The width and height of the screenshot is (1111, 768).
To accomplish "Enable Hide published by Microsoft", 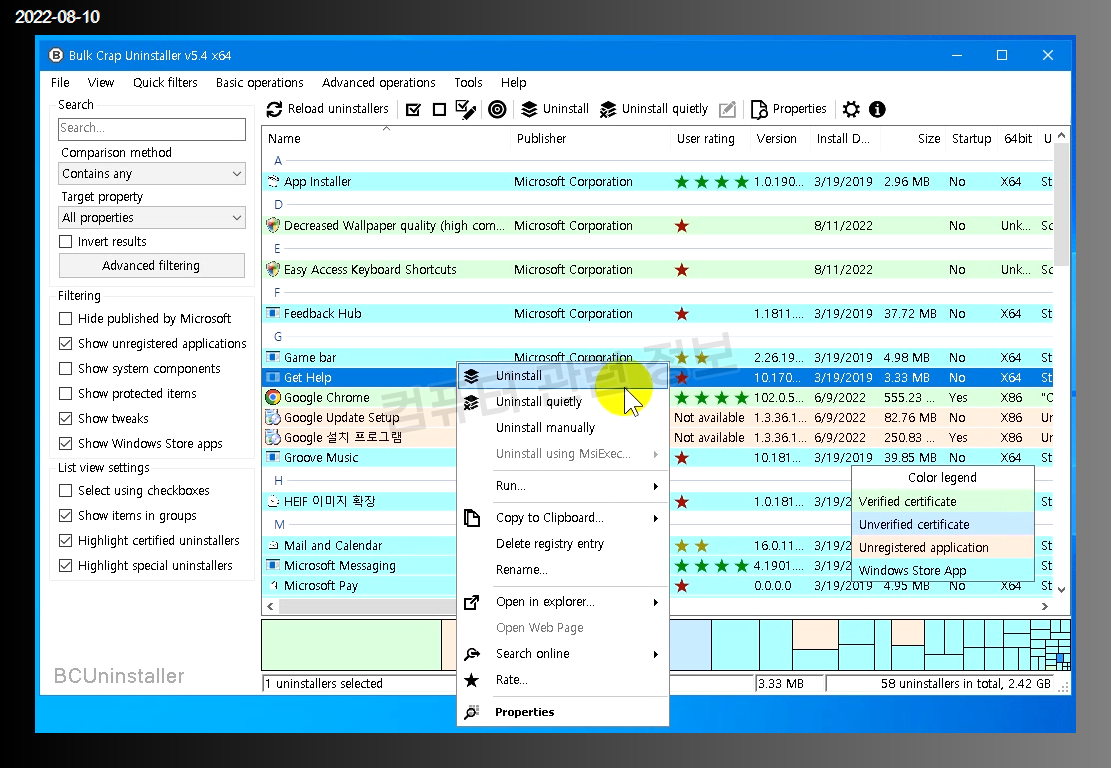I will 66,319.
